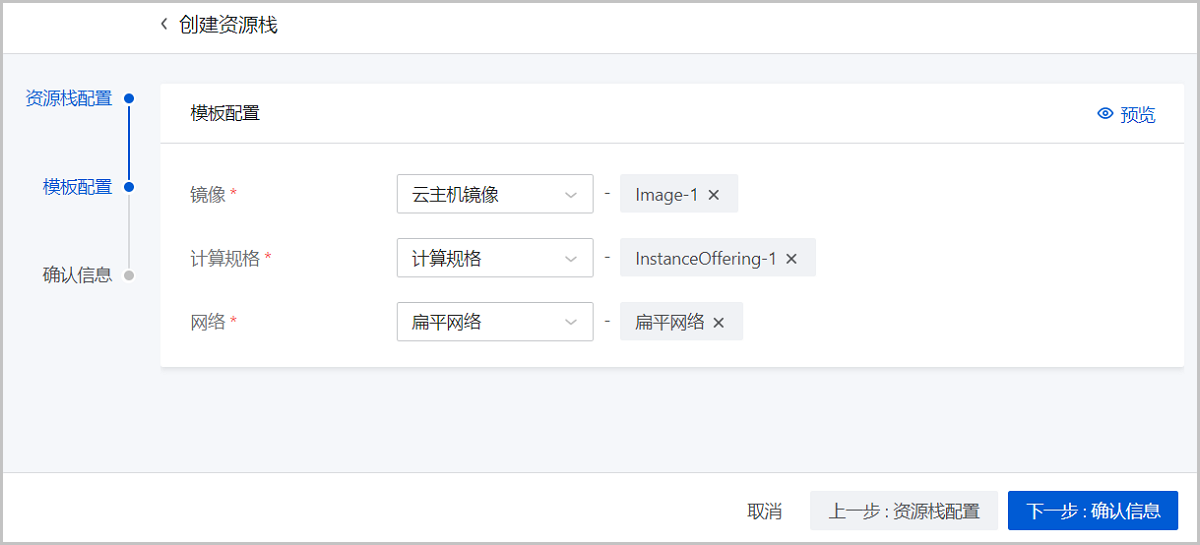Click the gray 确认信息 step dot
This screenshot has width=1200, height=545.
click(x=129, y=275)
